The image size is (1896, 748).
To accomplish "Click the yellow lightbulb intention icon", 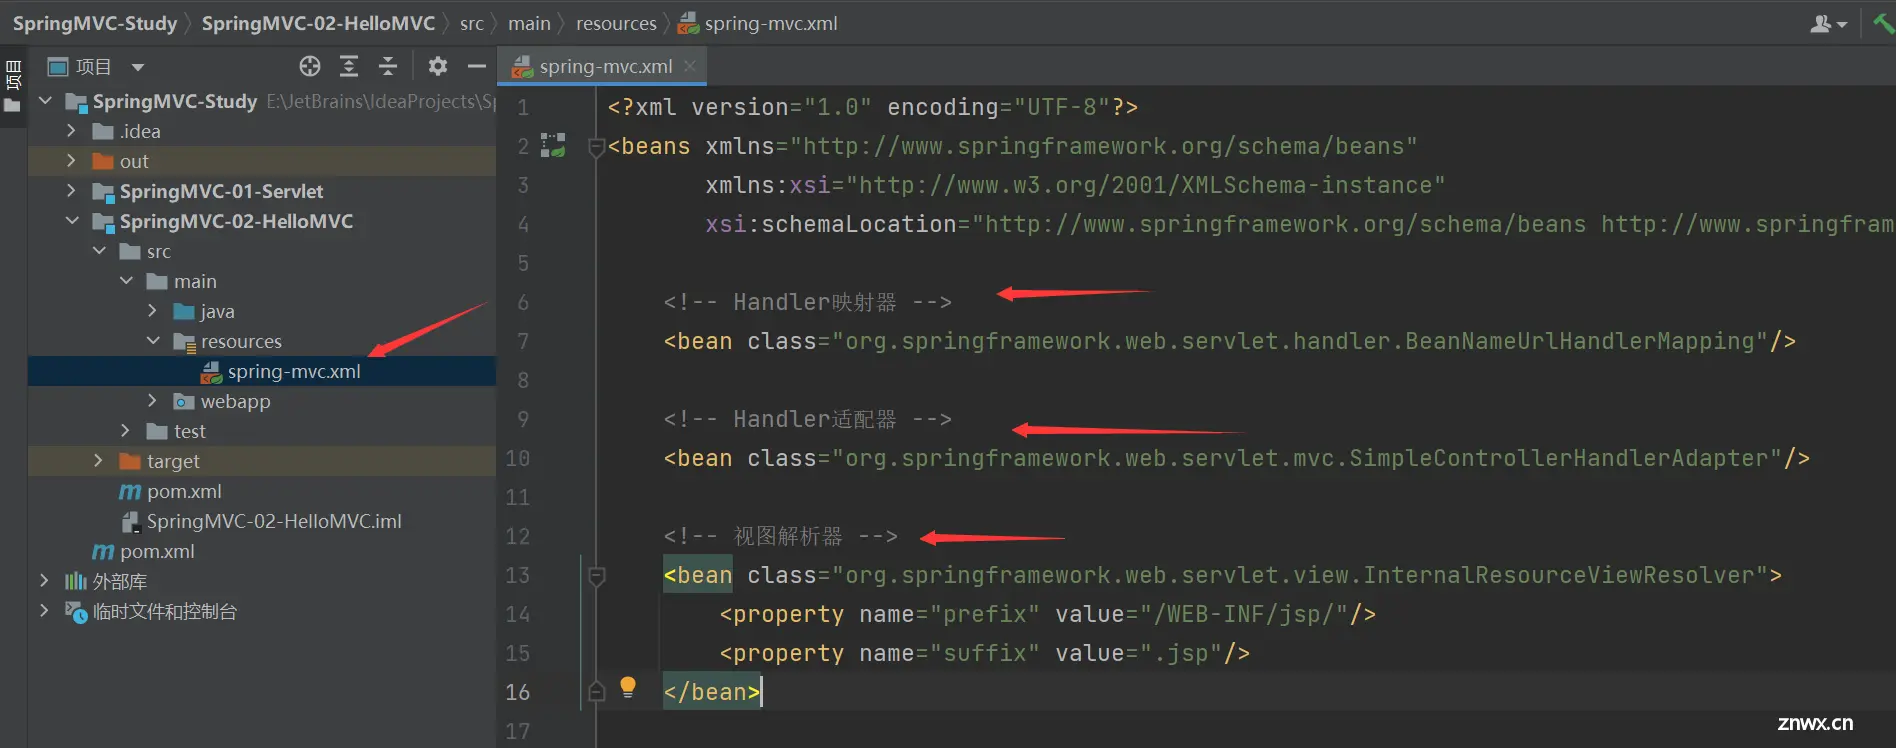I will click(x=628, y=687).
